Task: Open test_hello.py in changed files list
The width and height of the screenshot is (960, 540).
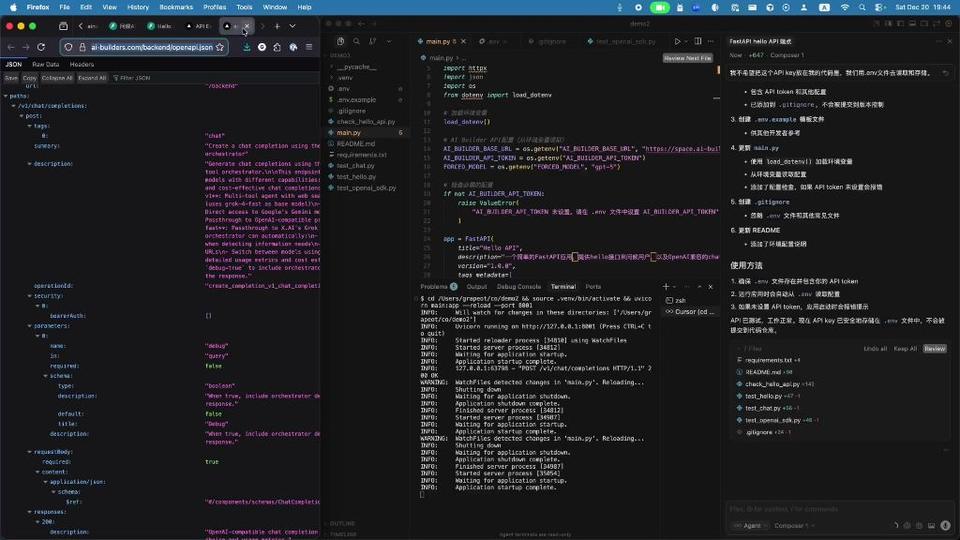Action: click(x=763, y=396)
